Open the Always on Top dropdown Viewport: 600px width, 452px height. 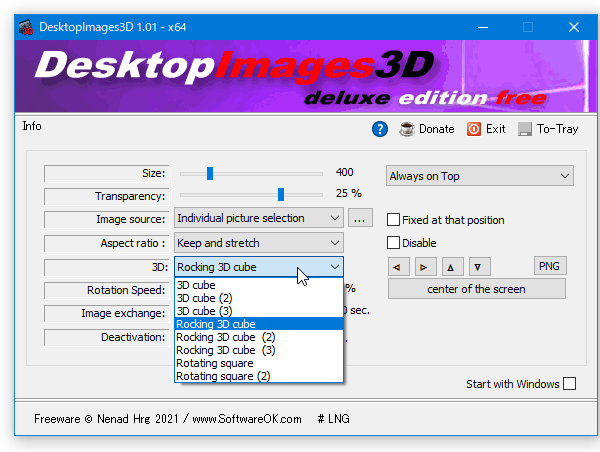(x=480, y=176)
